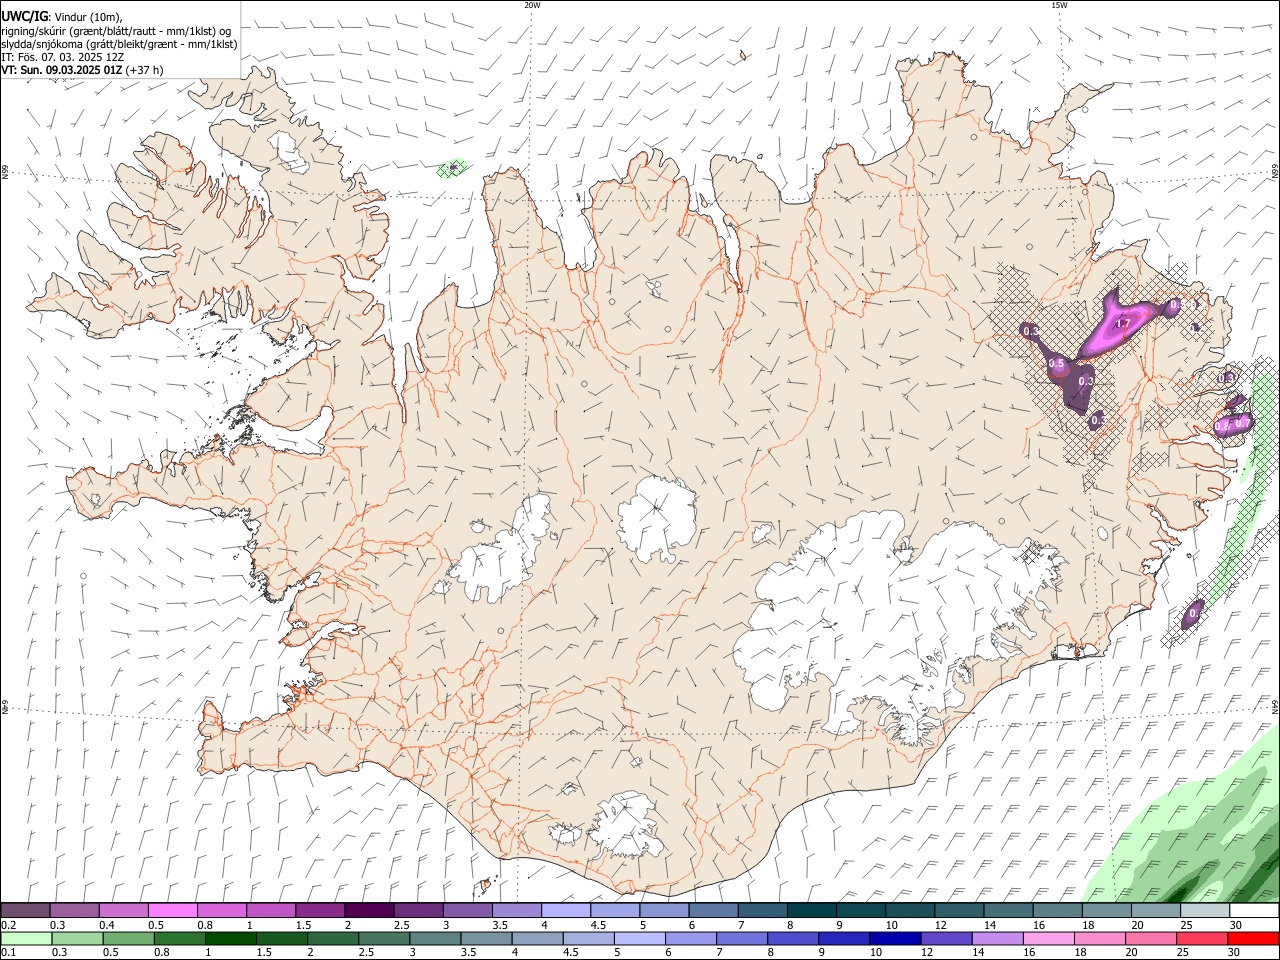Pick the upper legend swatch labeled 0.4

point(123,911)
